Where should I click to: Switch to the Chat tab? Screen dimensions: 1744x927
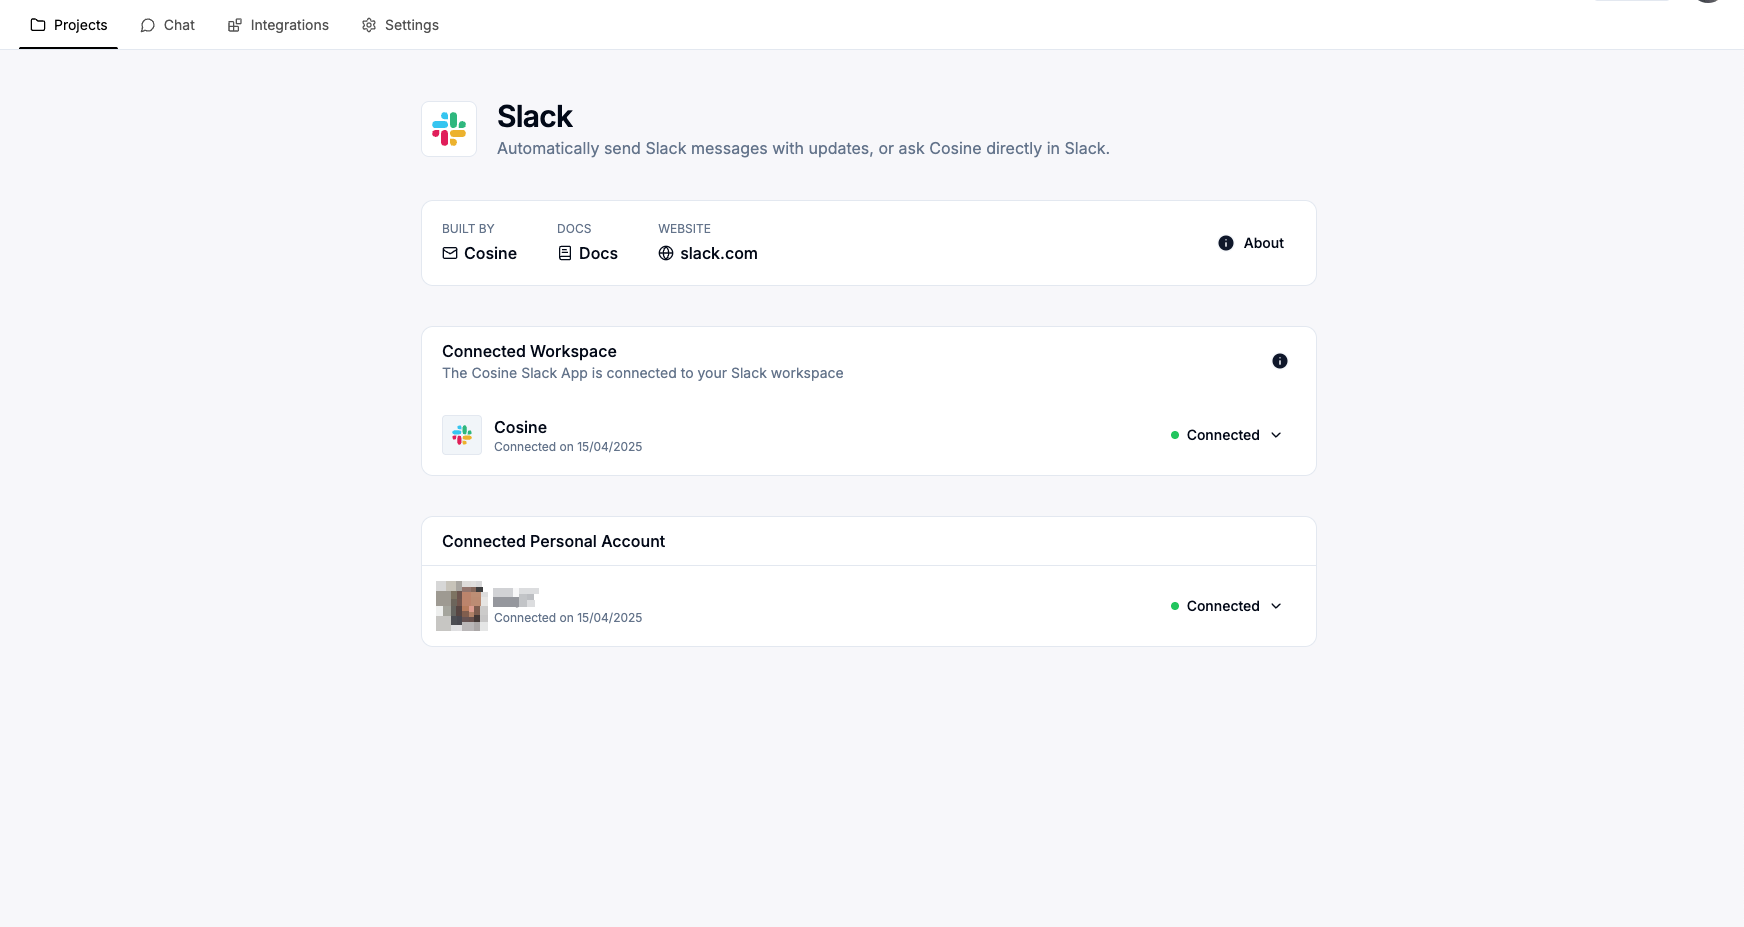pos(168,25)
